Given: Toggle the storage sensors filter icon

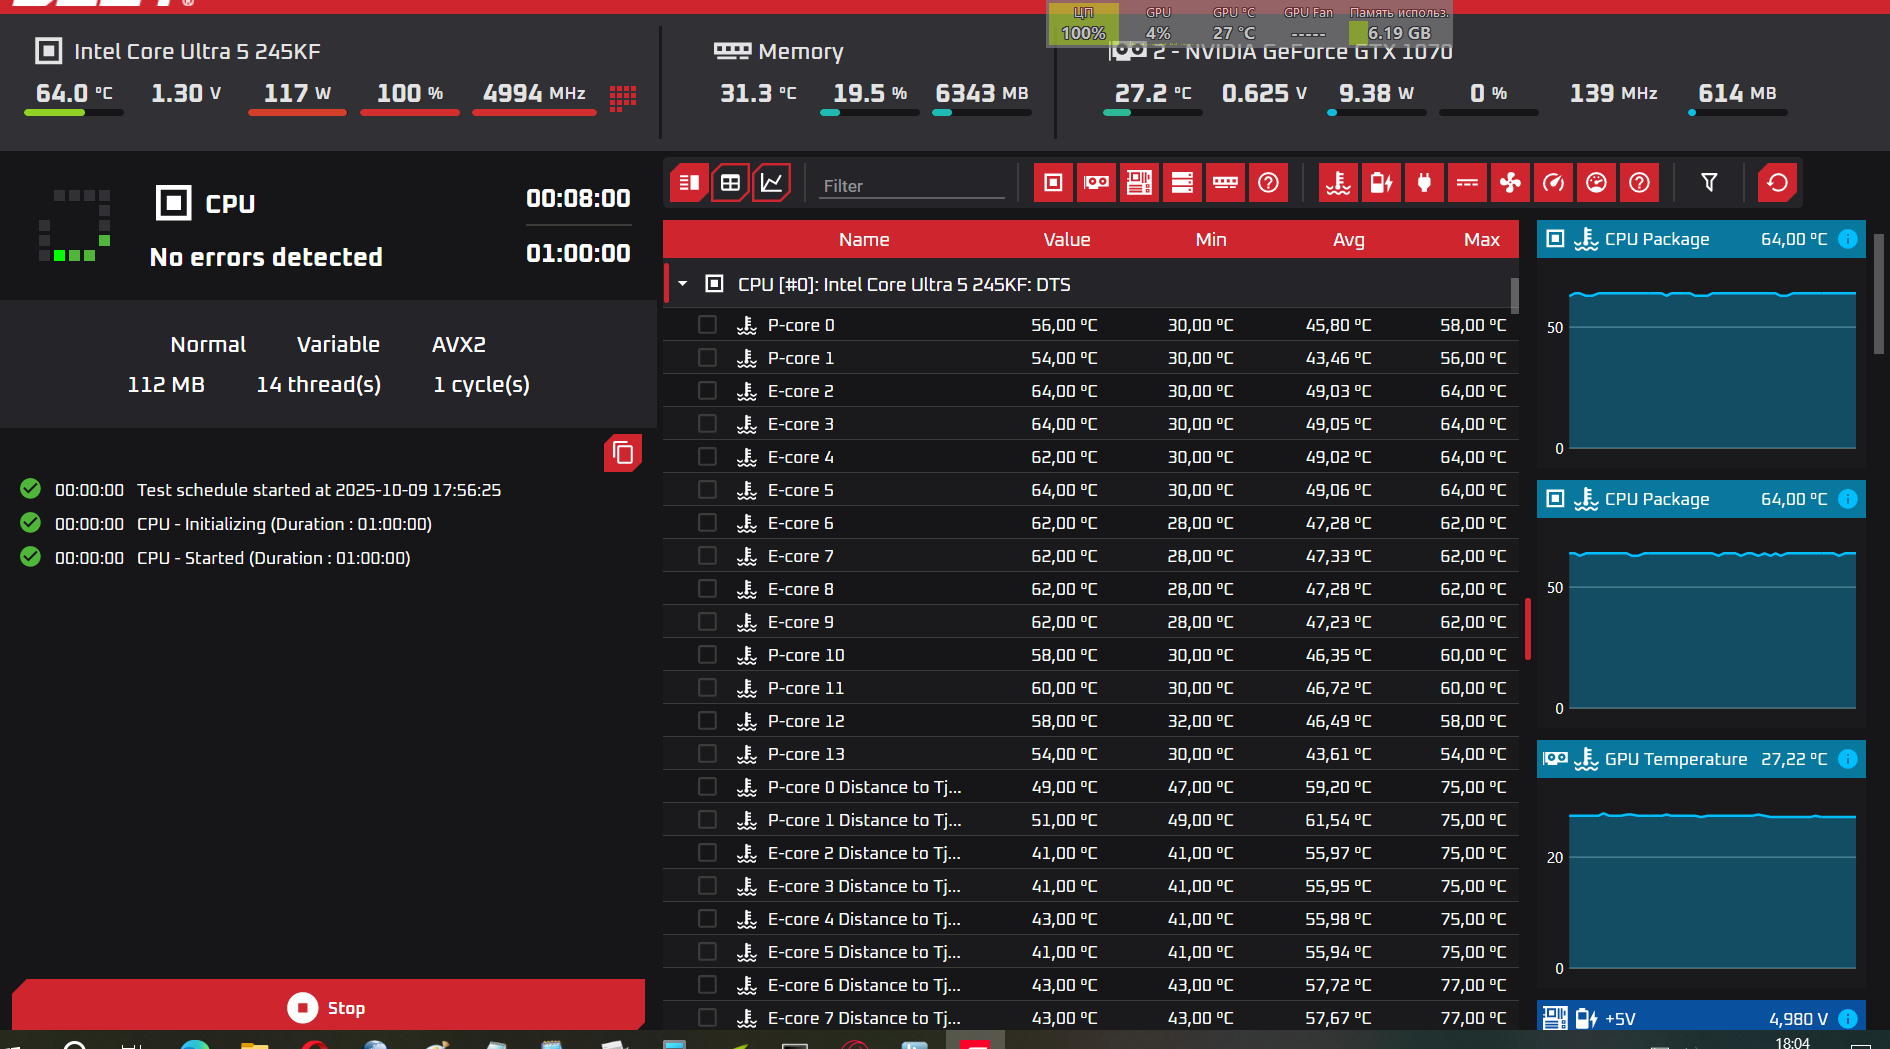Looking at the screenshot, I should point(1182,183).
